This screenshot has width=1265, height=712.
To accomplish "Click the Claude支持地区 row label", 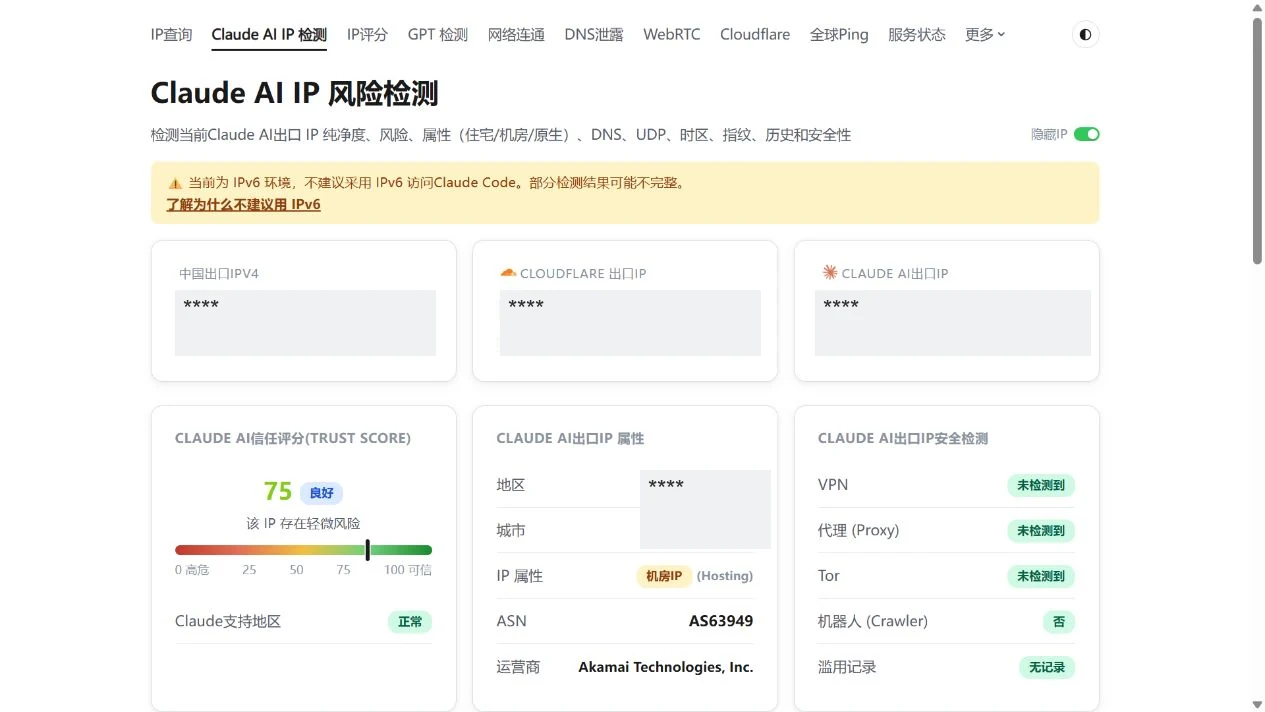I will click(x=228, y=622).
